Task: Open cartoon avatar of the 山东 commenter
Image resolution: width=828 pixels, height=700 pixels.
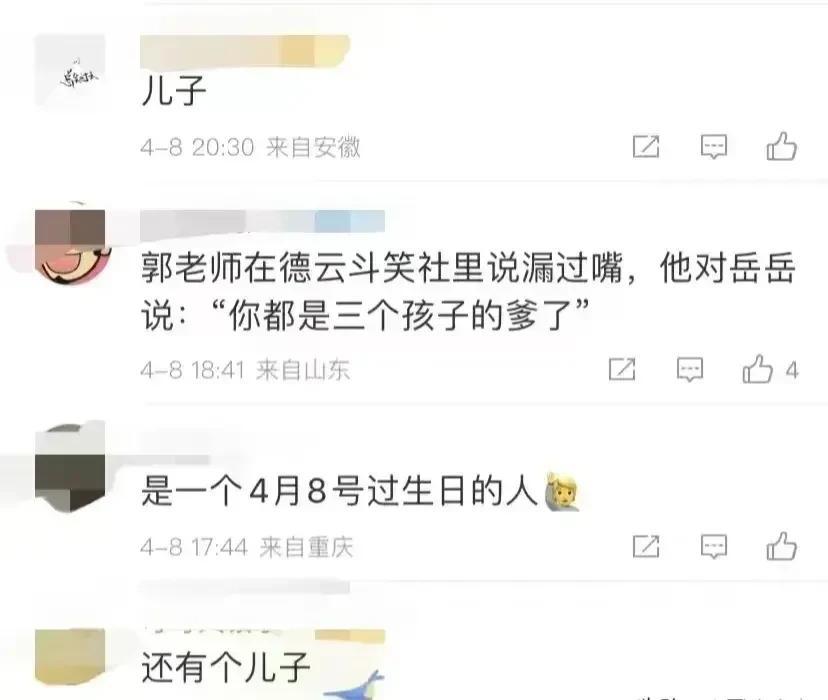Action: [72, 244]
